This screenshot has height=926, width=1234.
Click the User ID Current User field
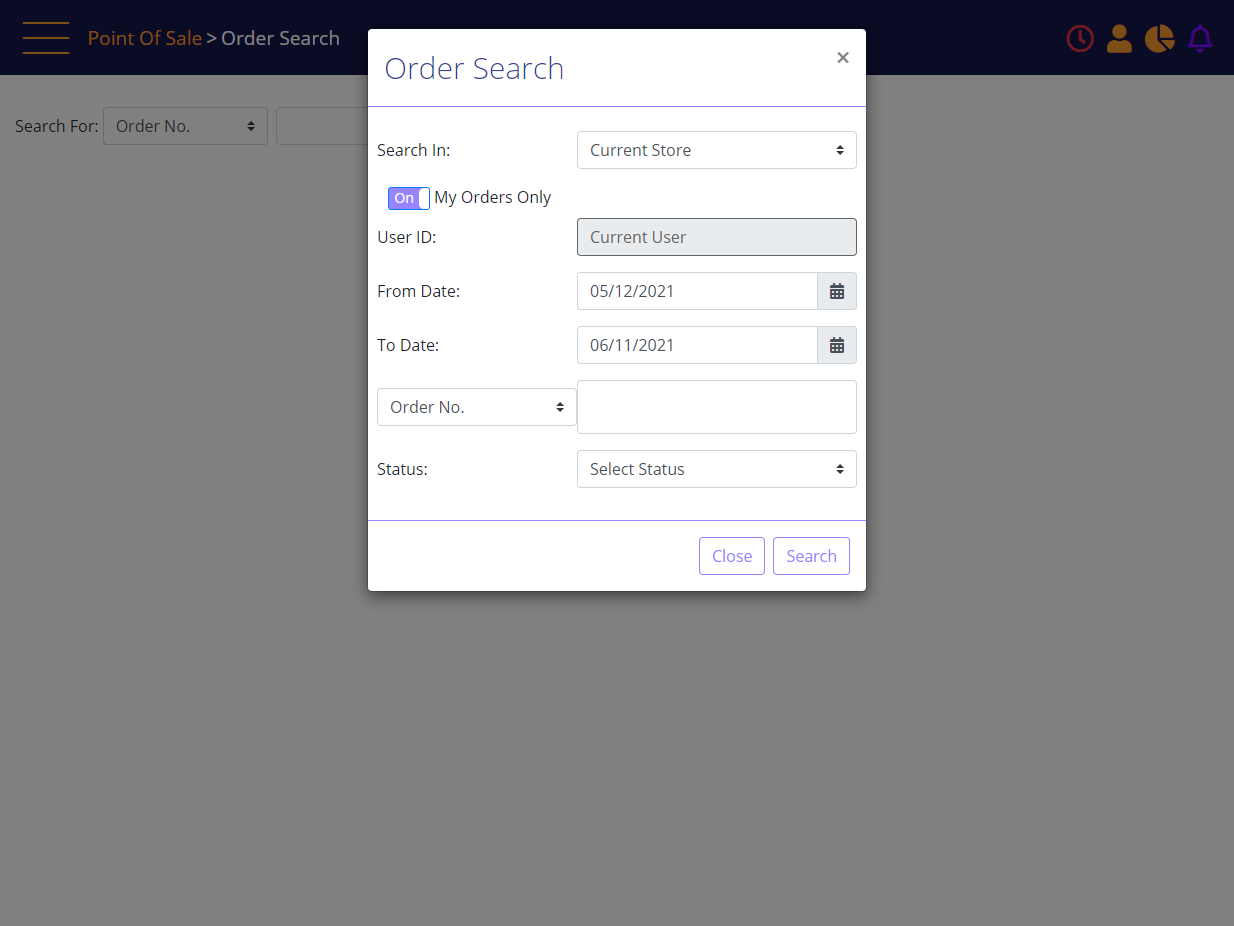pos(717,237)
